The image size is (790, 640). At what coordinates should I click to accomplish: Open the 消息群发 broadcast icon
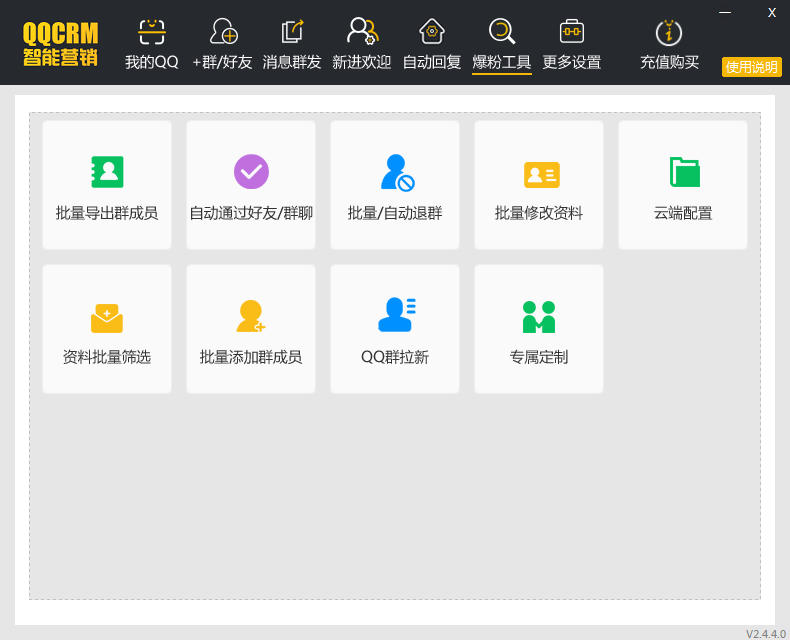[292, 31]
